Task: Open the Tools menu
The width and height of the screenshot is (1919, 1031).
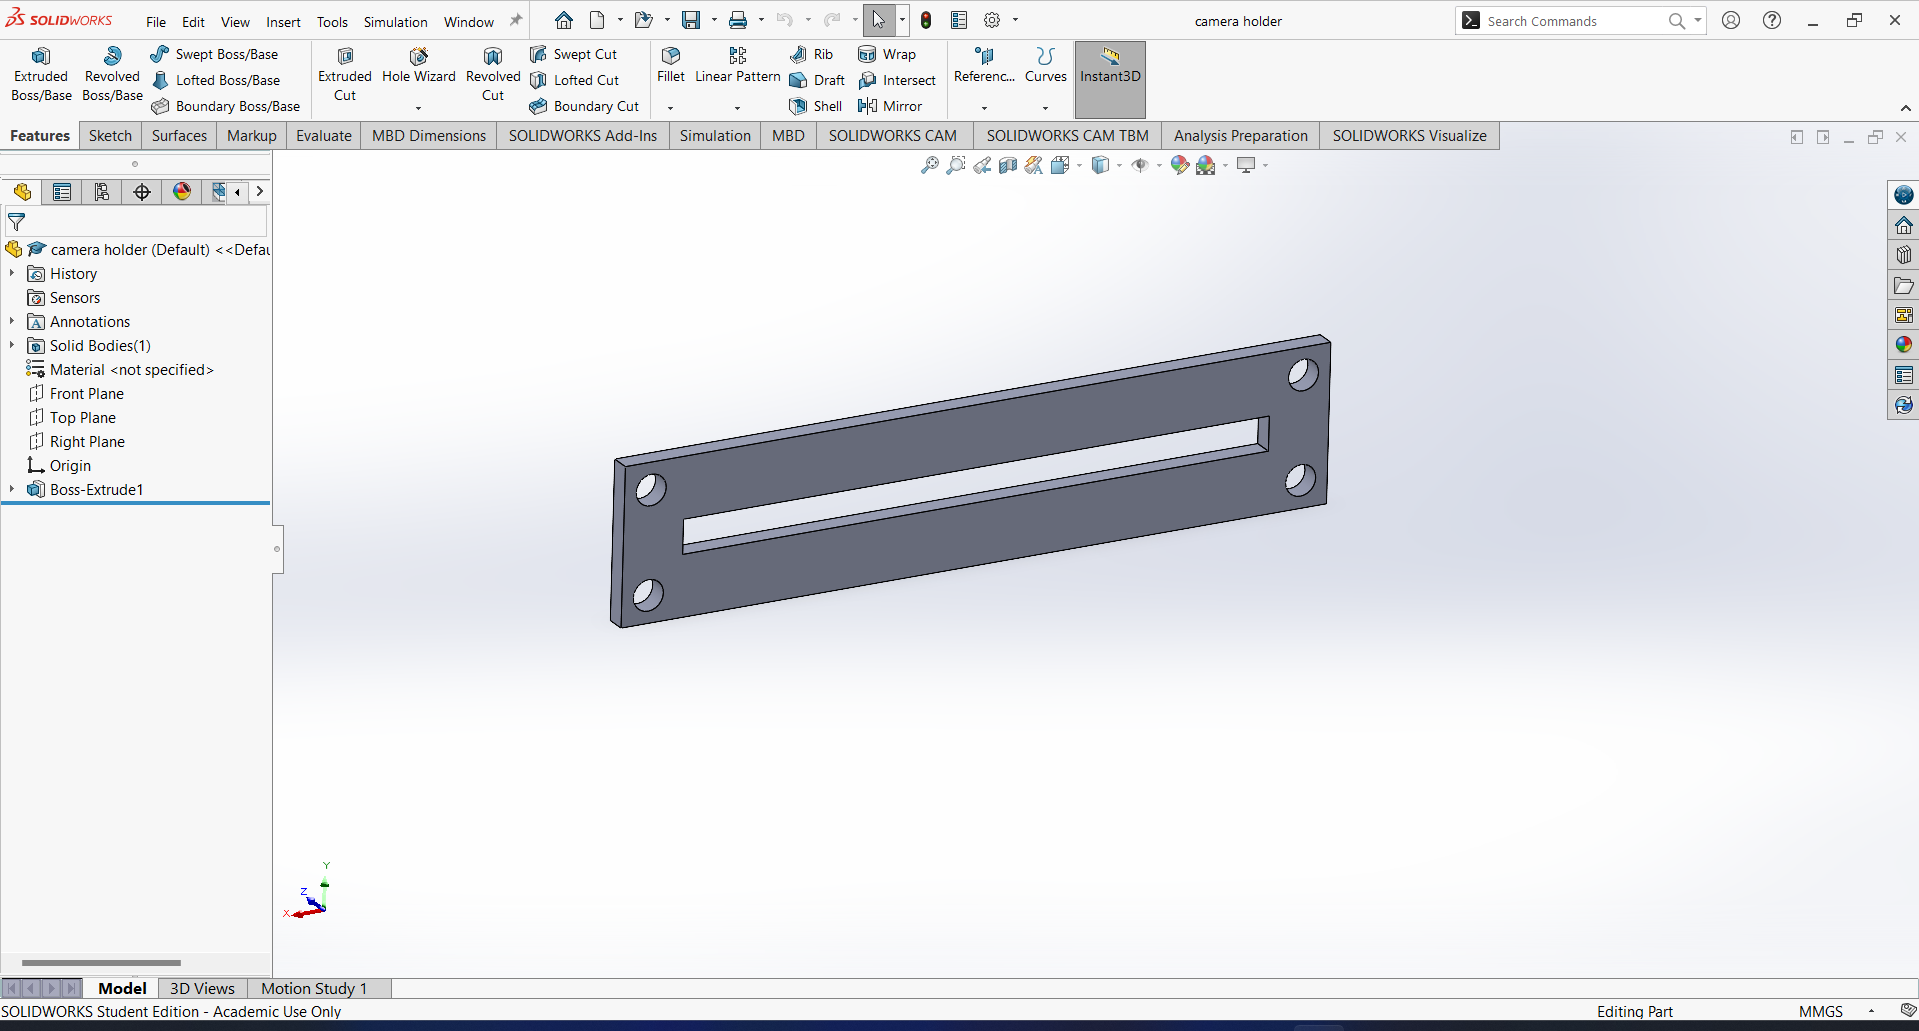Action: click(332, 22)
